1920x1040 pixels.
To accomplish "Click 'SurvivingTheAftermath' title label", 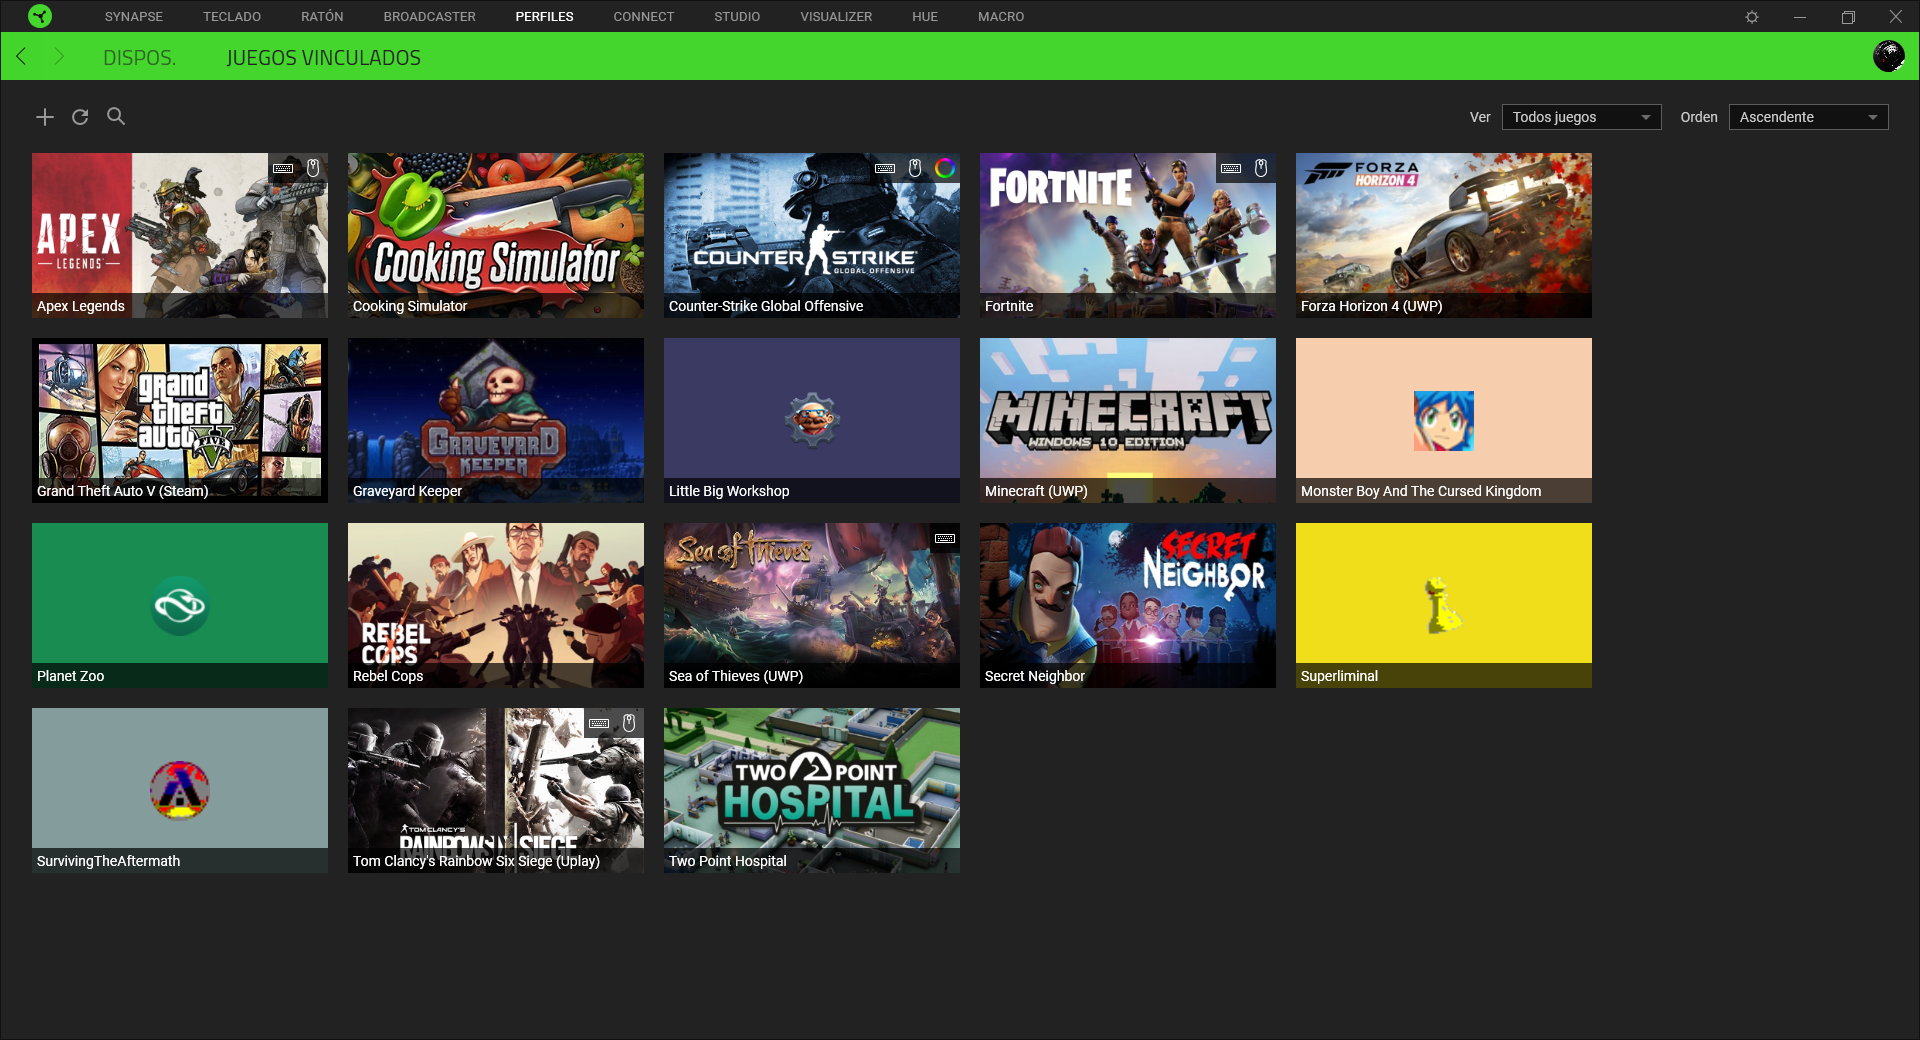I will pyautogui.click(x=109, y=861).
